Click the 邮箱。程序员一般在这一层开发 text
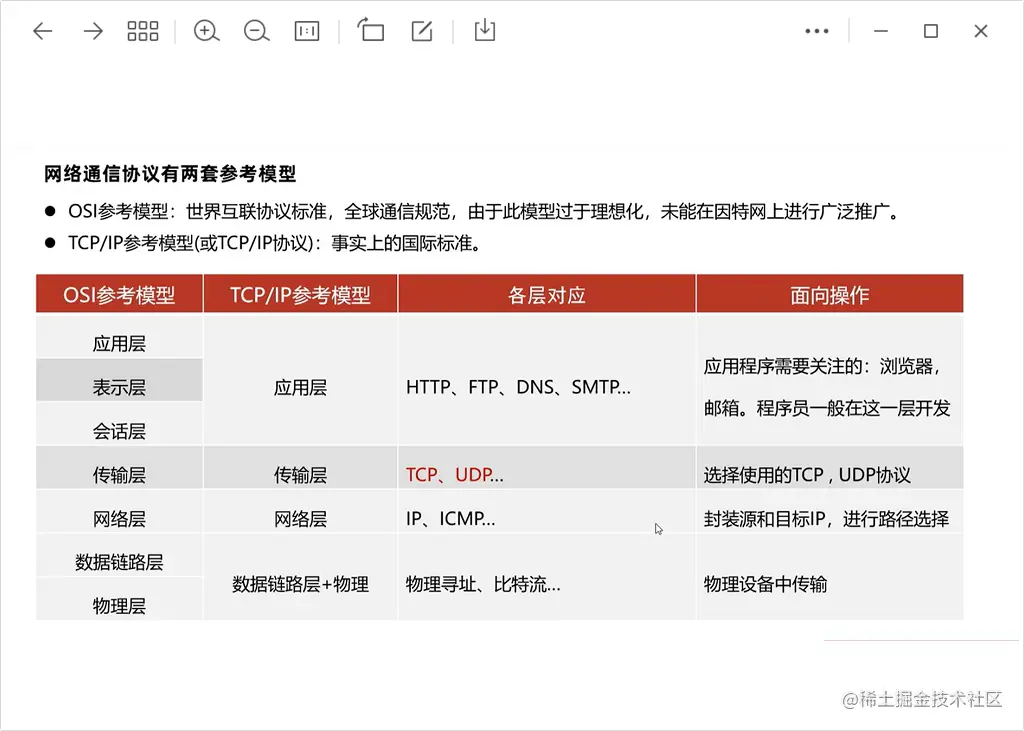This screenshot has width=1024, height=731. (x=827, y=408)
